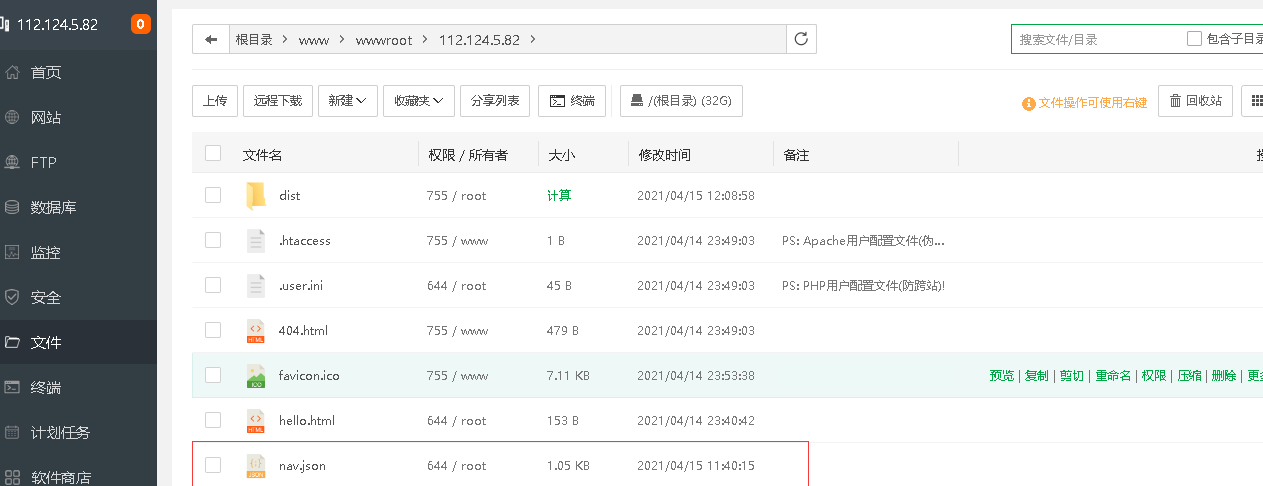This screenshot has height=486, width=1263.
Task: Click the 上传 button
Action: 215,101
